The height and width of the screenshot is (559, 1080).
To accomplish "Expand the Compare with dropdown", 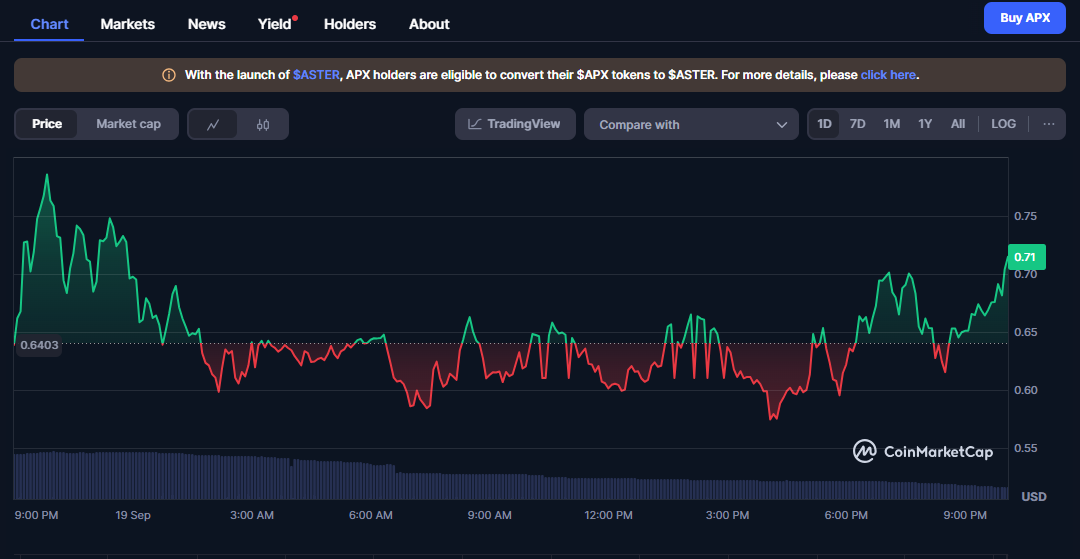I will click(x=691, y=125).
